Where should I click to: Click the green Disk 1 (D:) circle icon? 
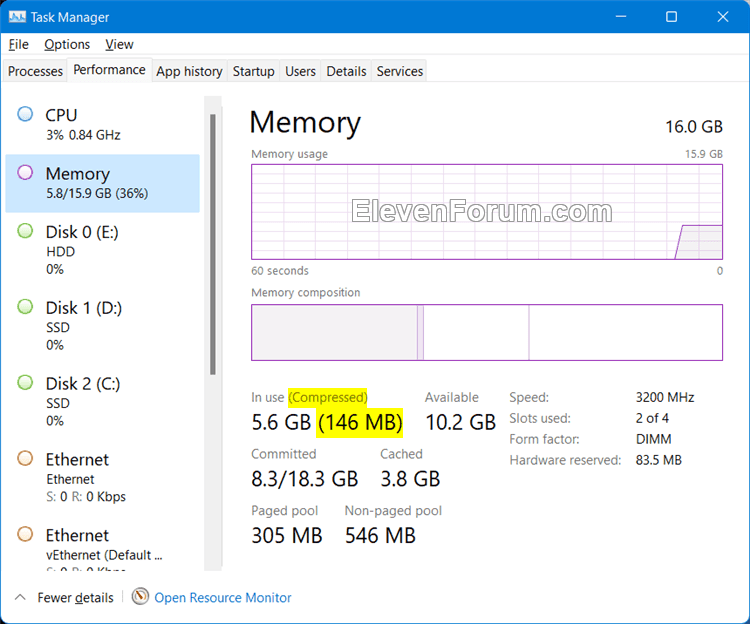(25, 307)
